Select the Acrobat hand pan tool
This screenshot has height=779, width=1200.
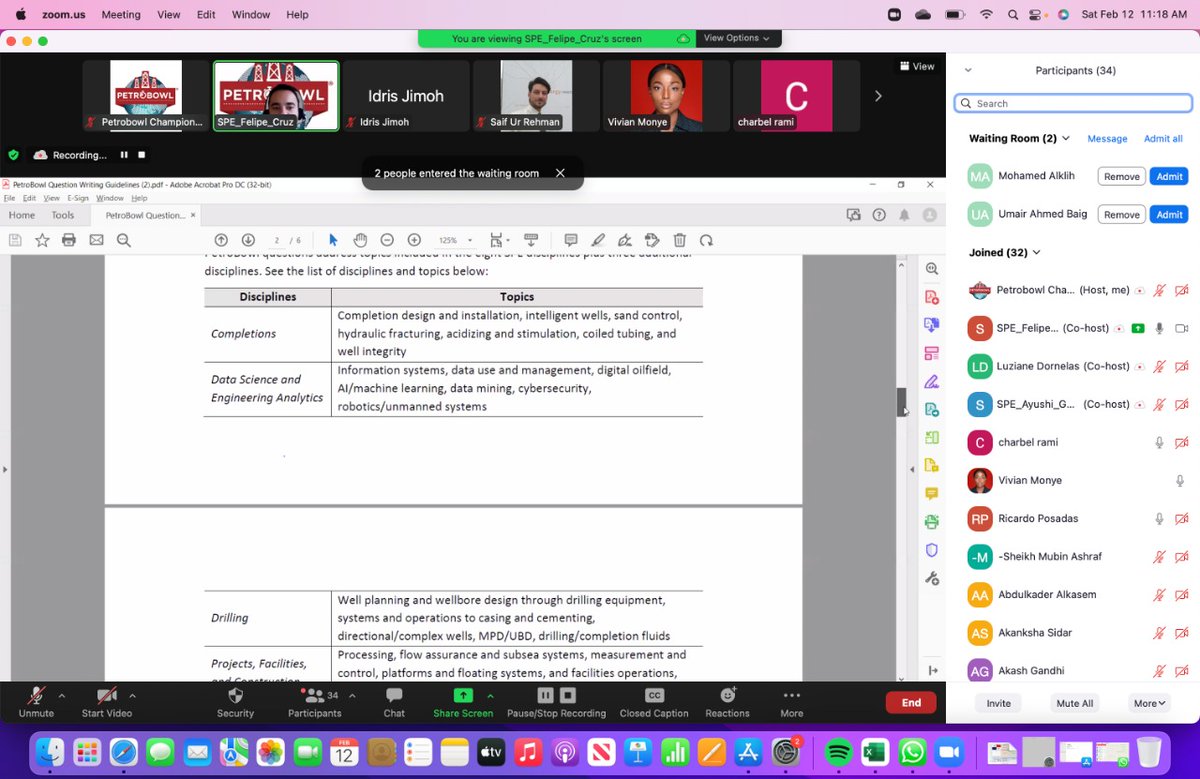[360, 240]
